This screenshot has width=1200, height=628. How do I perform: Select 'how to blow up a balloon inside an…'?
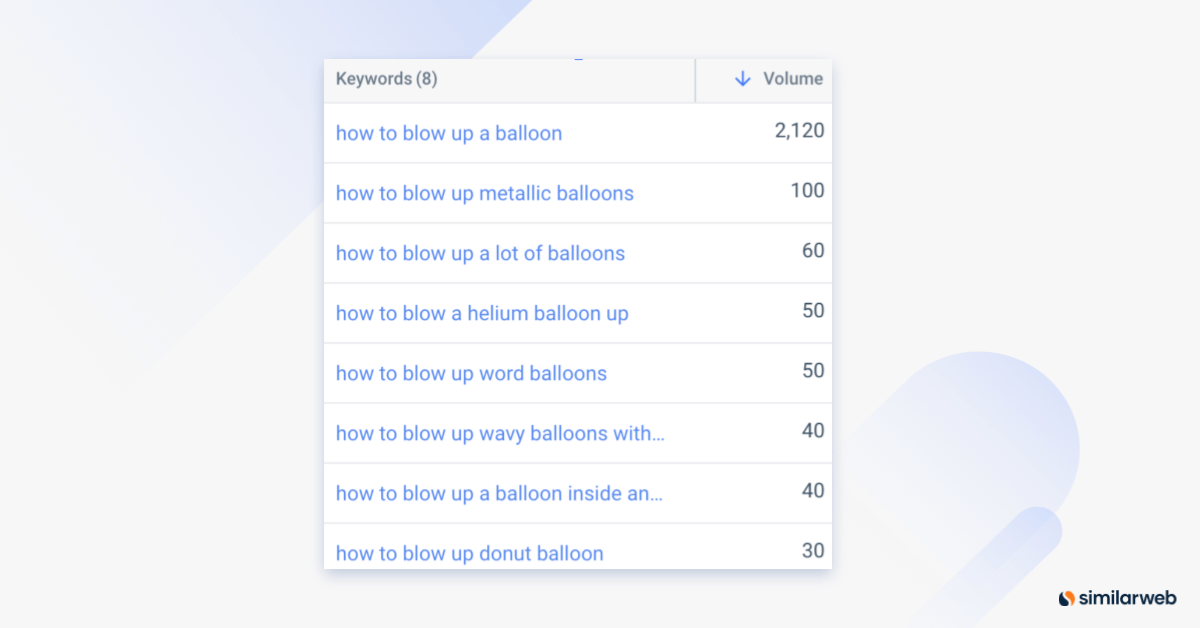499,493
